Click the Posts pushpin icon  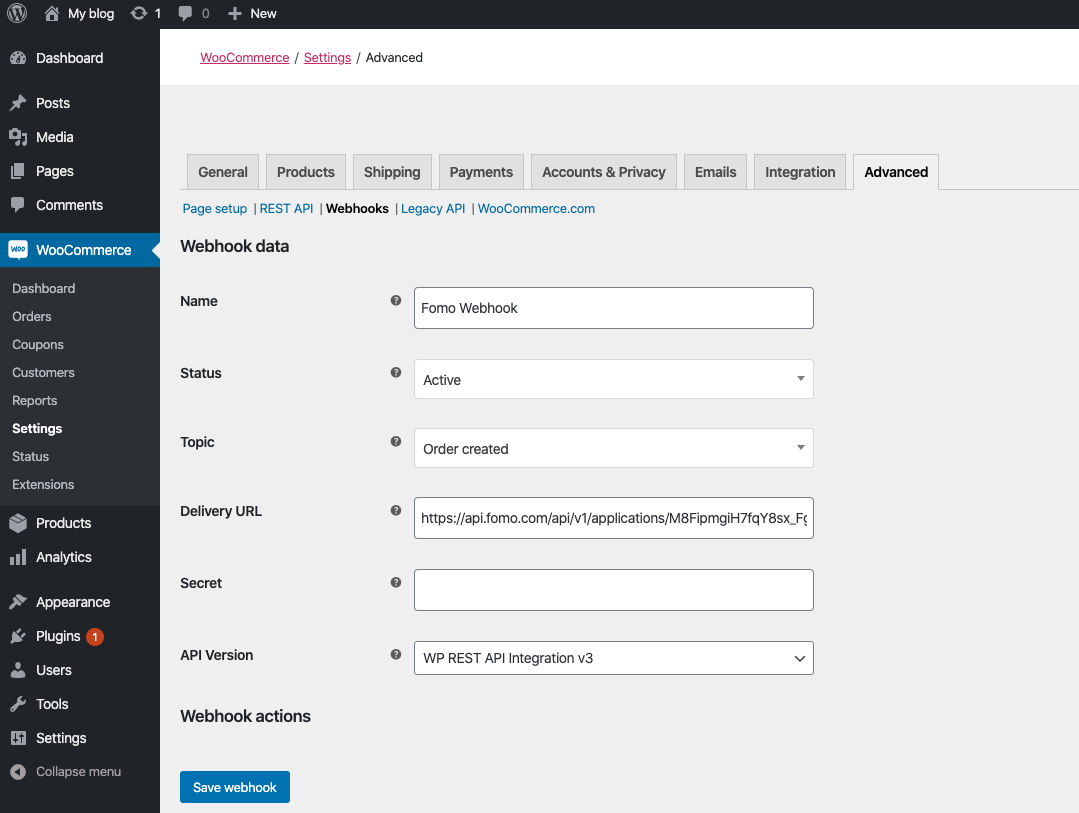pos(18,103)
